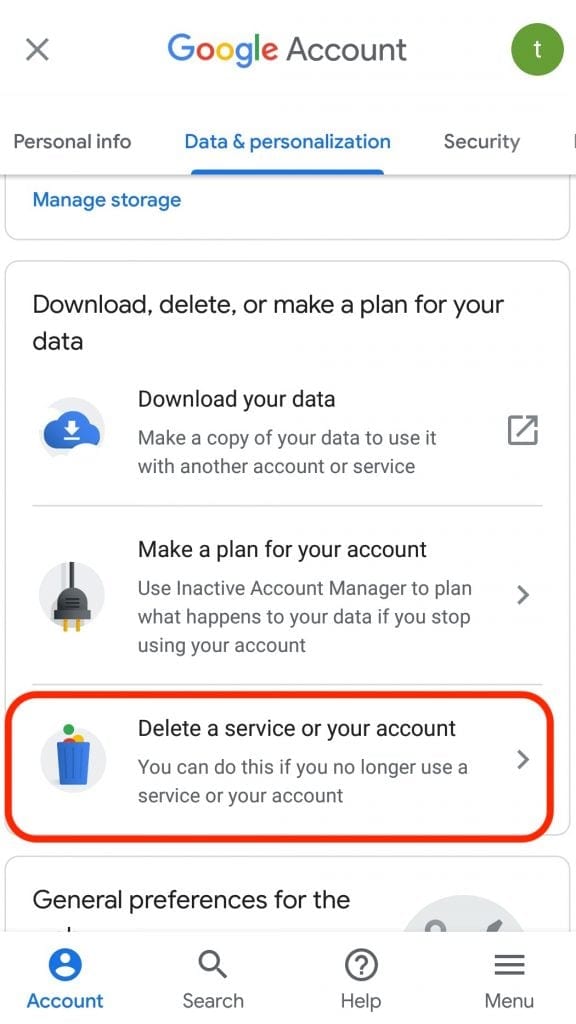Tap the Help question mark icon
Image resolution: width=576 pixels, height=1024 pixels.
coord(360,965)
